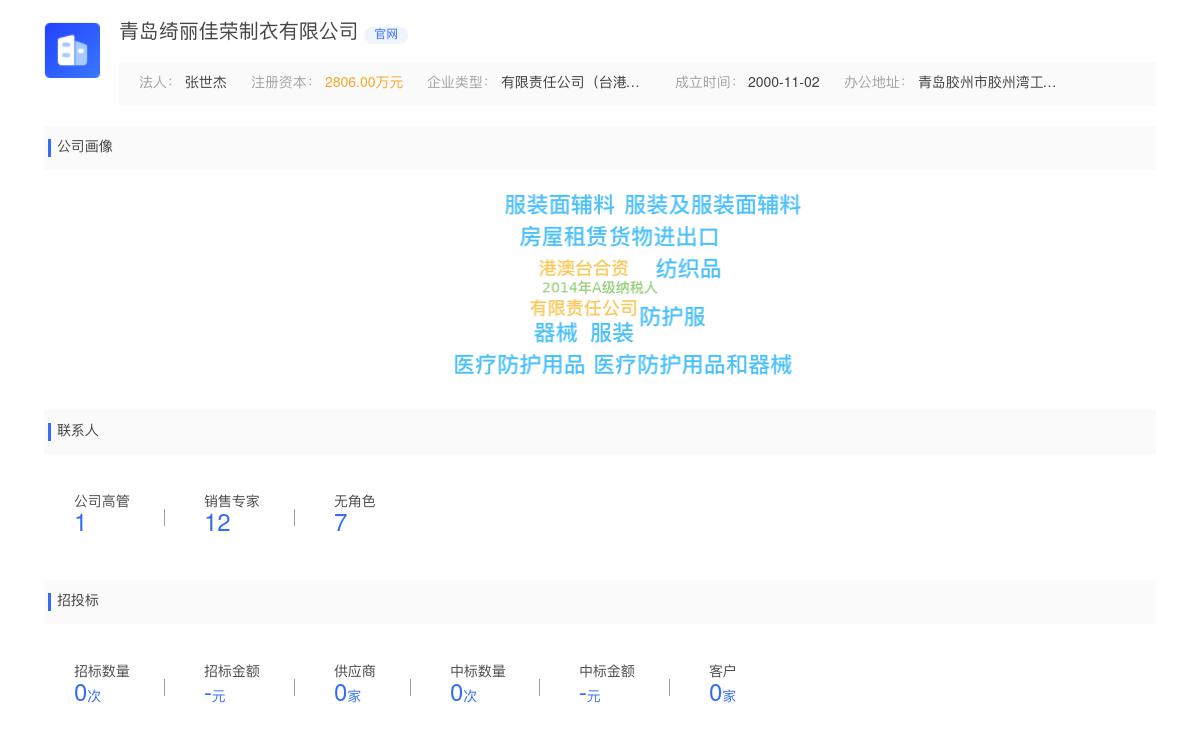Click word cloud tag 防护服
The image size is (1200, 752).
pos(672,317)
